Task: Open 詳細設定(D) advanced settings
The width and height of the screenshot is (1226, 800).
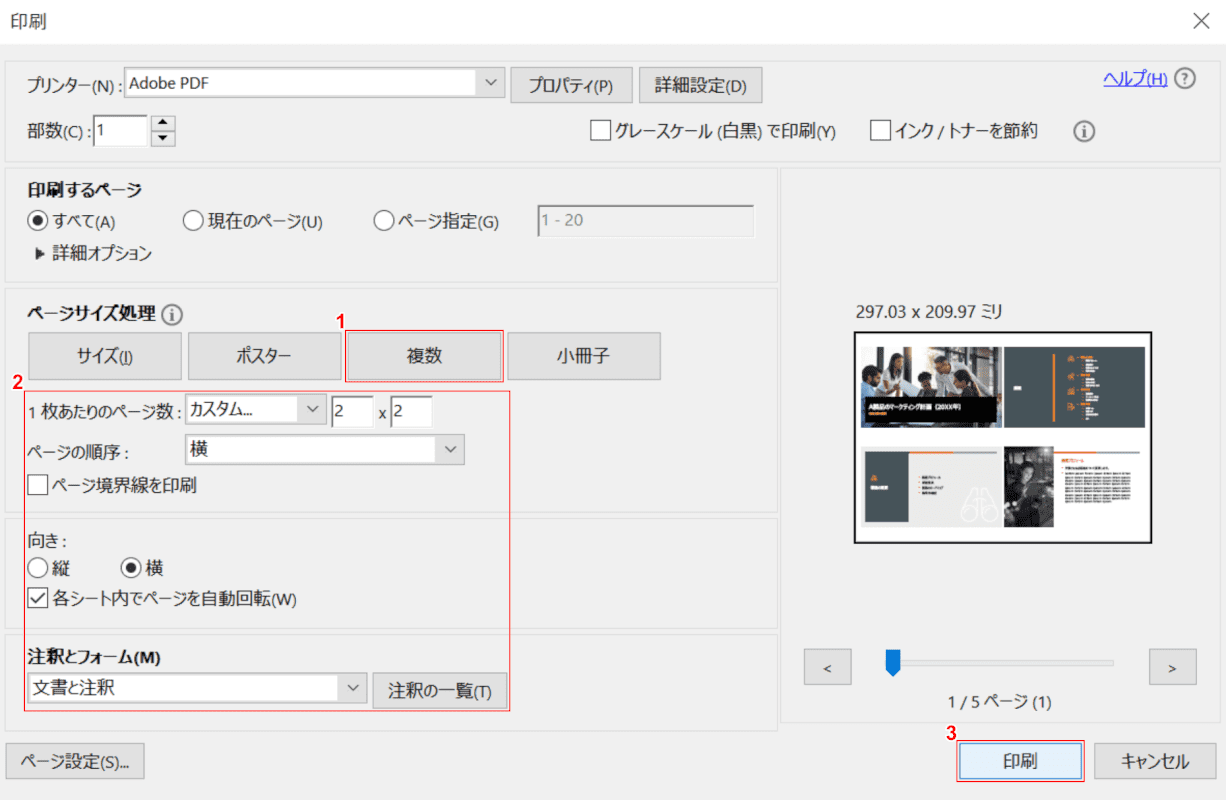Action: point(701,85)
